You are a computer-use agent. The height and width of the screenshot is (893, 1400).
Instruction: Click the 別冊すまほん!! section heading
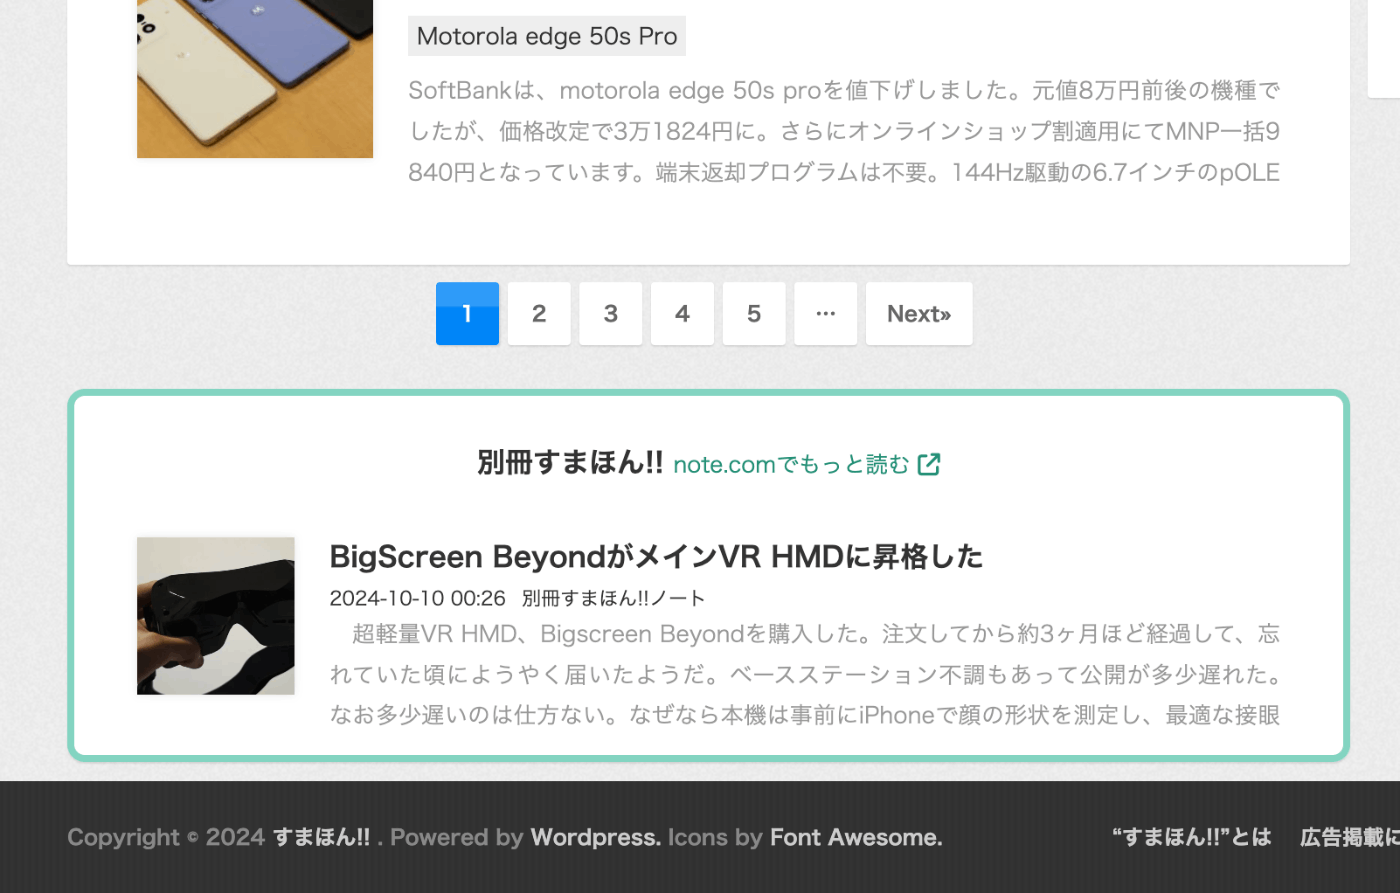click(570, 462)
